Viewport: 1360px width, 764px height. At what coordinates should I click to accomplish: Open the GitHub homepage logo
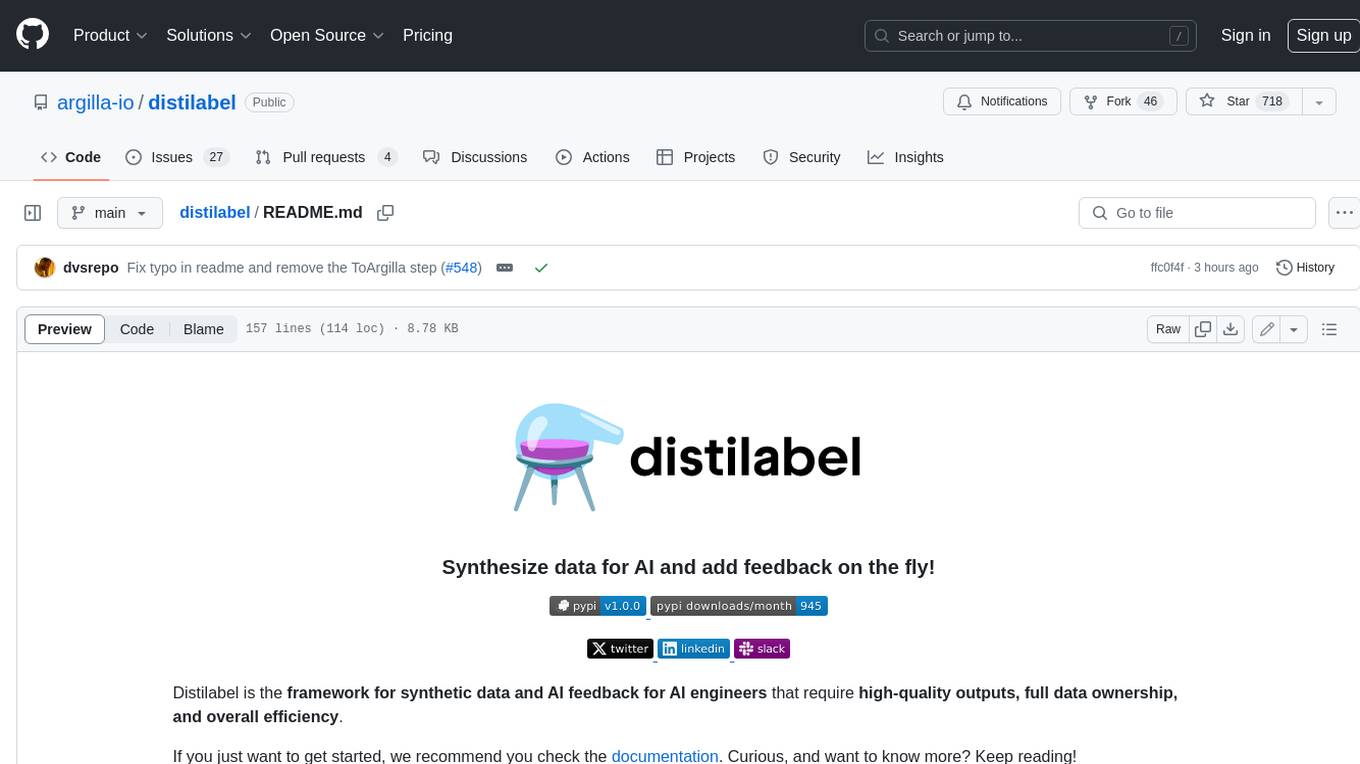tap(33, 35)
